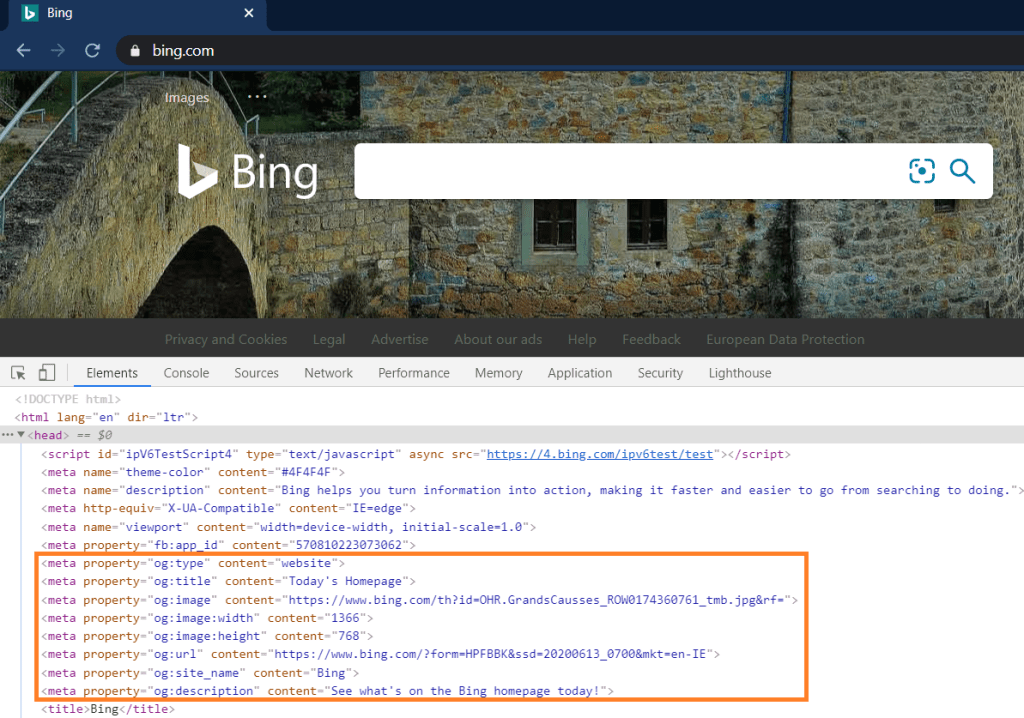Click the ipv6test script source URL
1024x718 pixels.
pyautogui.click(x=600, y=454)
